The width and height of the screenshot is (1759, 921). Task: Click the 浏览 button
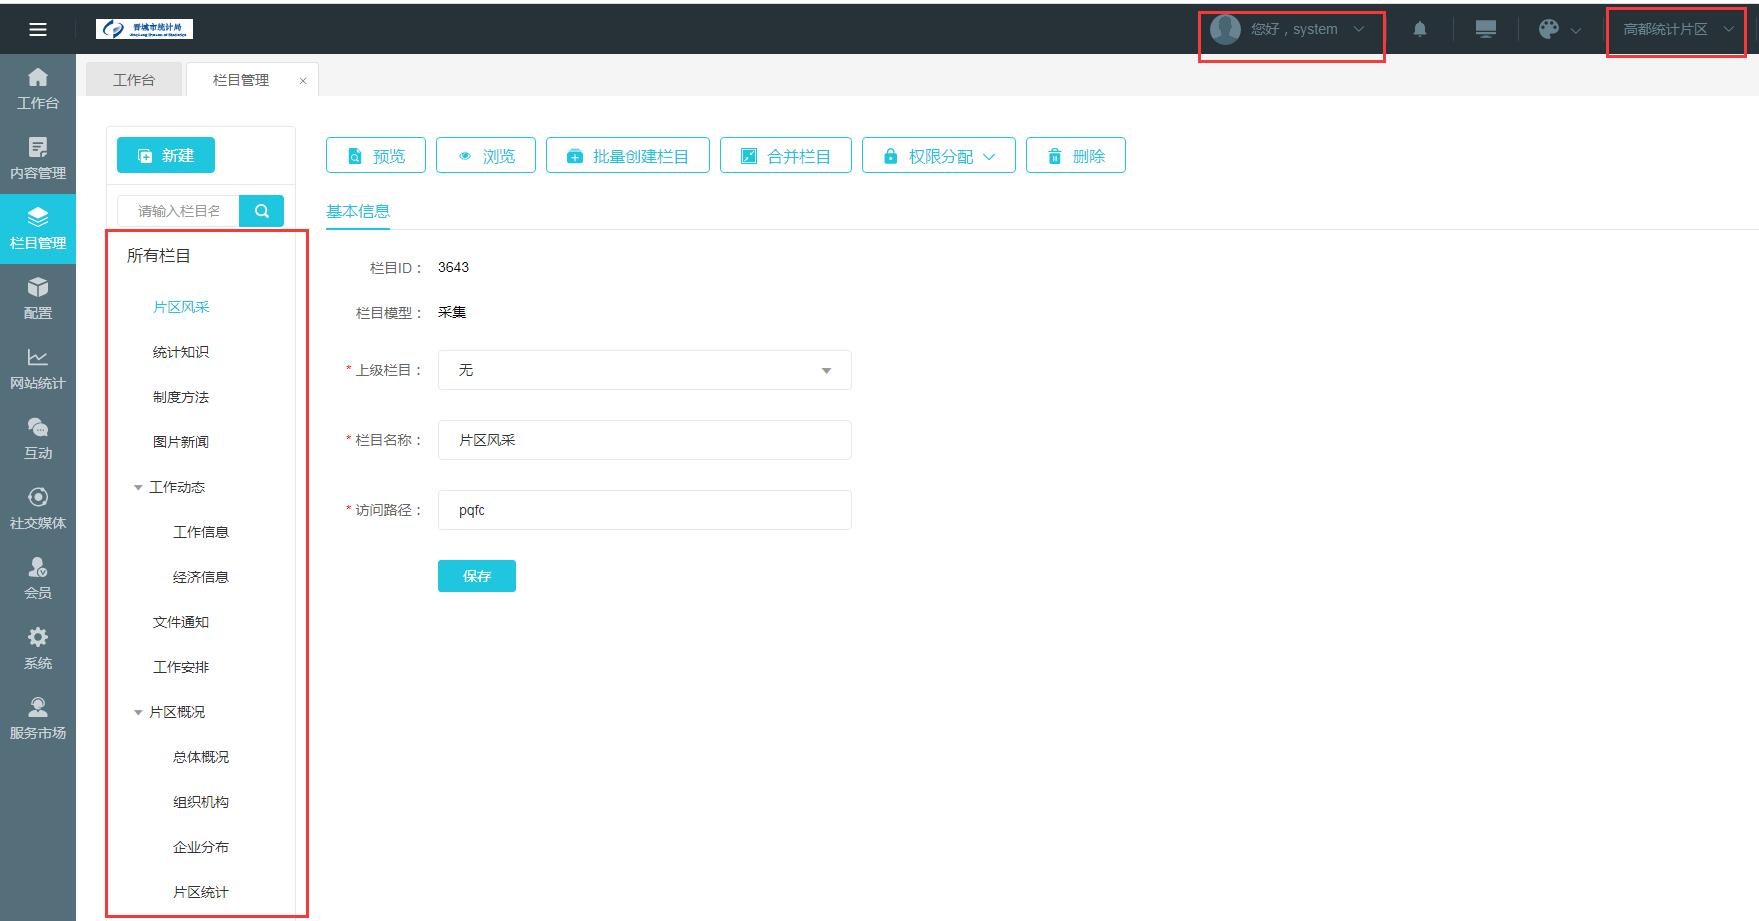coord(486,156)
